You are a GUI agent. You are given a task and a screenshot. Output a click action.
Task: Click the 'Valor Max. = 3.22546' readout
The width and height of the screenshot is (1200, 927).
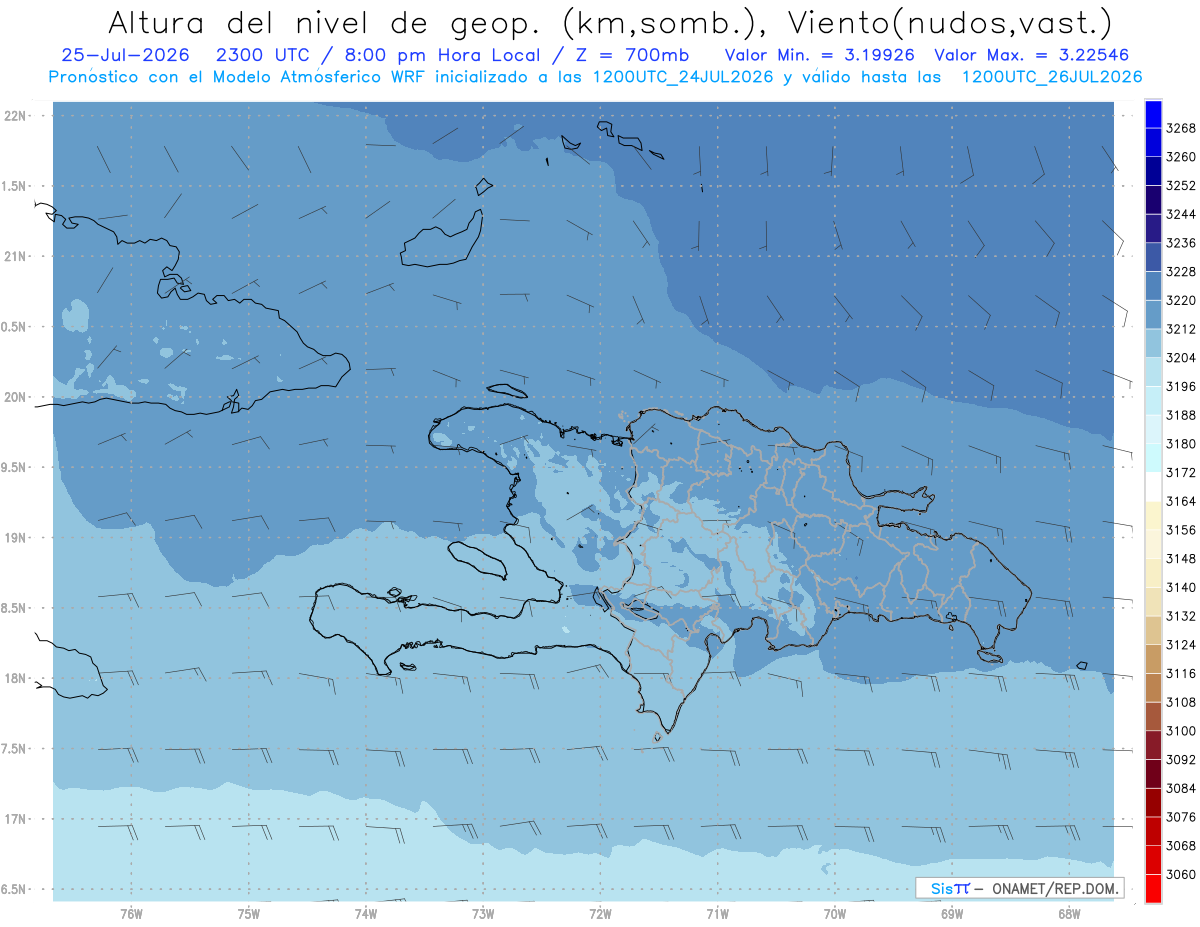(x=1033, y=56)
